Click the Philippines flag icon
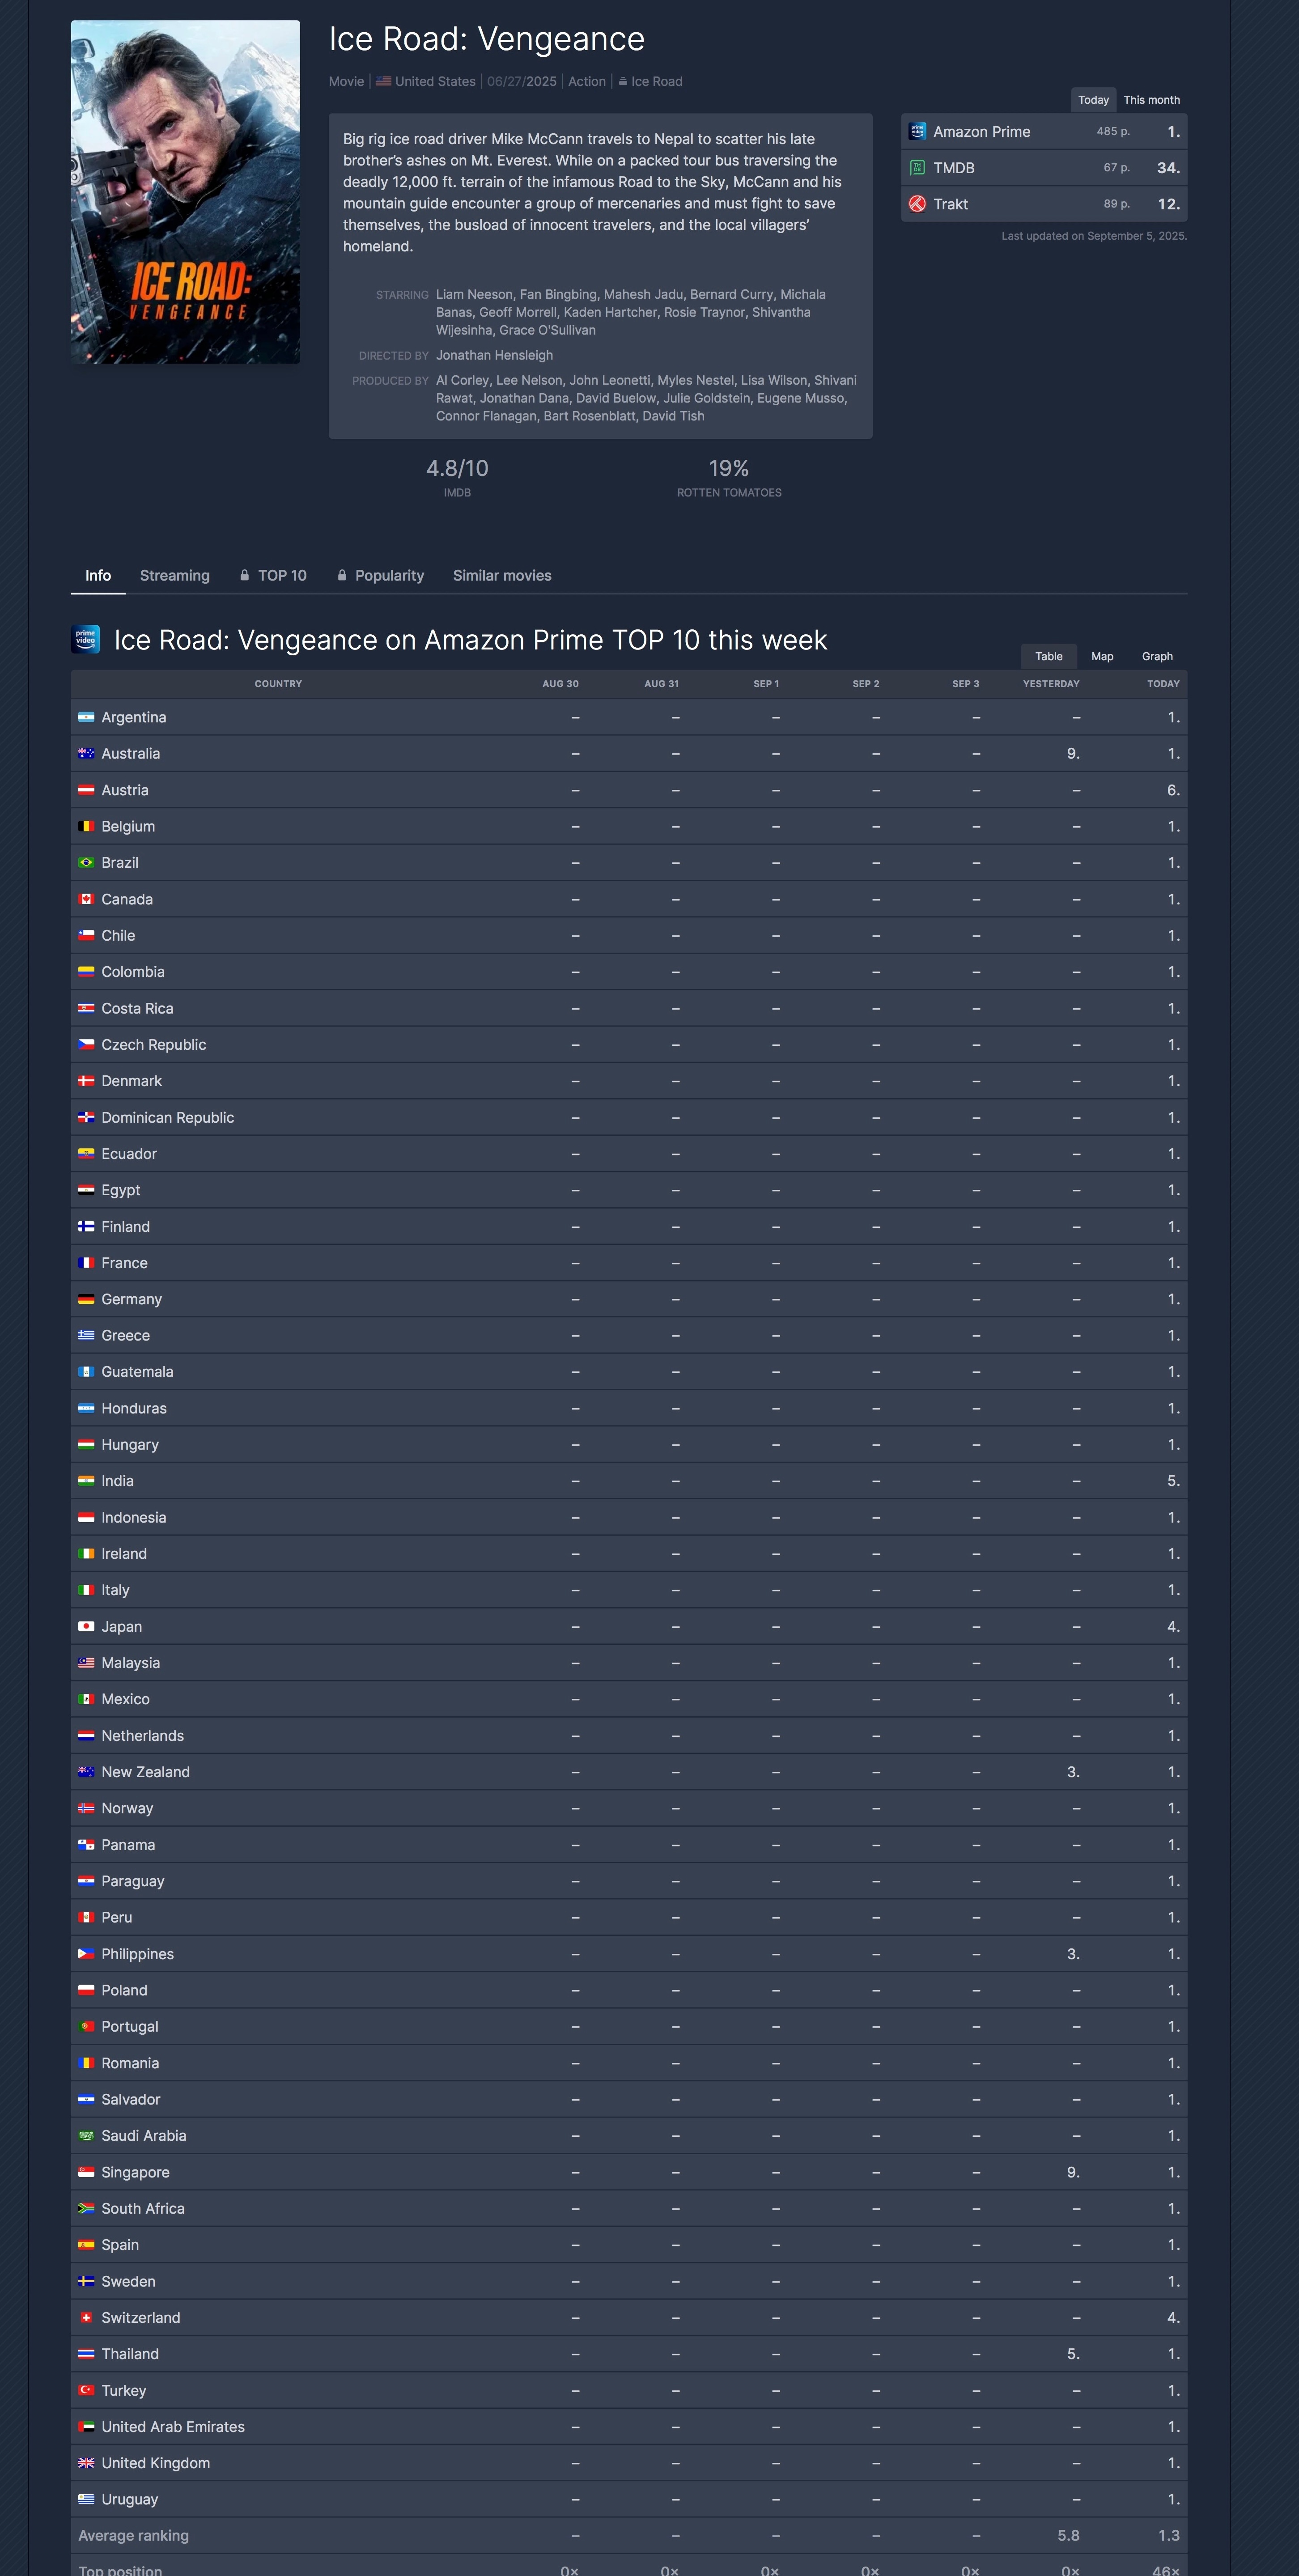The image size is (1299, 2576). pyautogui.click(x=86, y=1954)
